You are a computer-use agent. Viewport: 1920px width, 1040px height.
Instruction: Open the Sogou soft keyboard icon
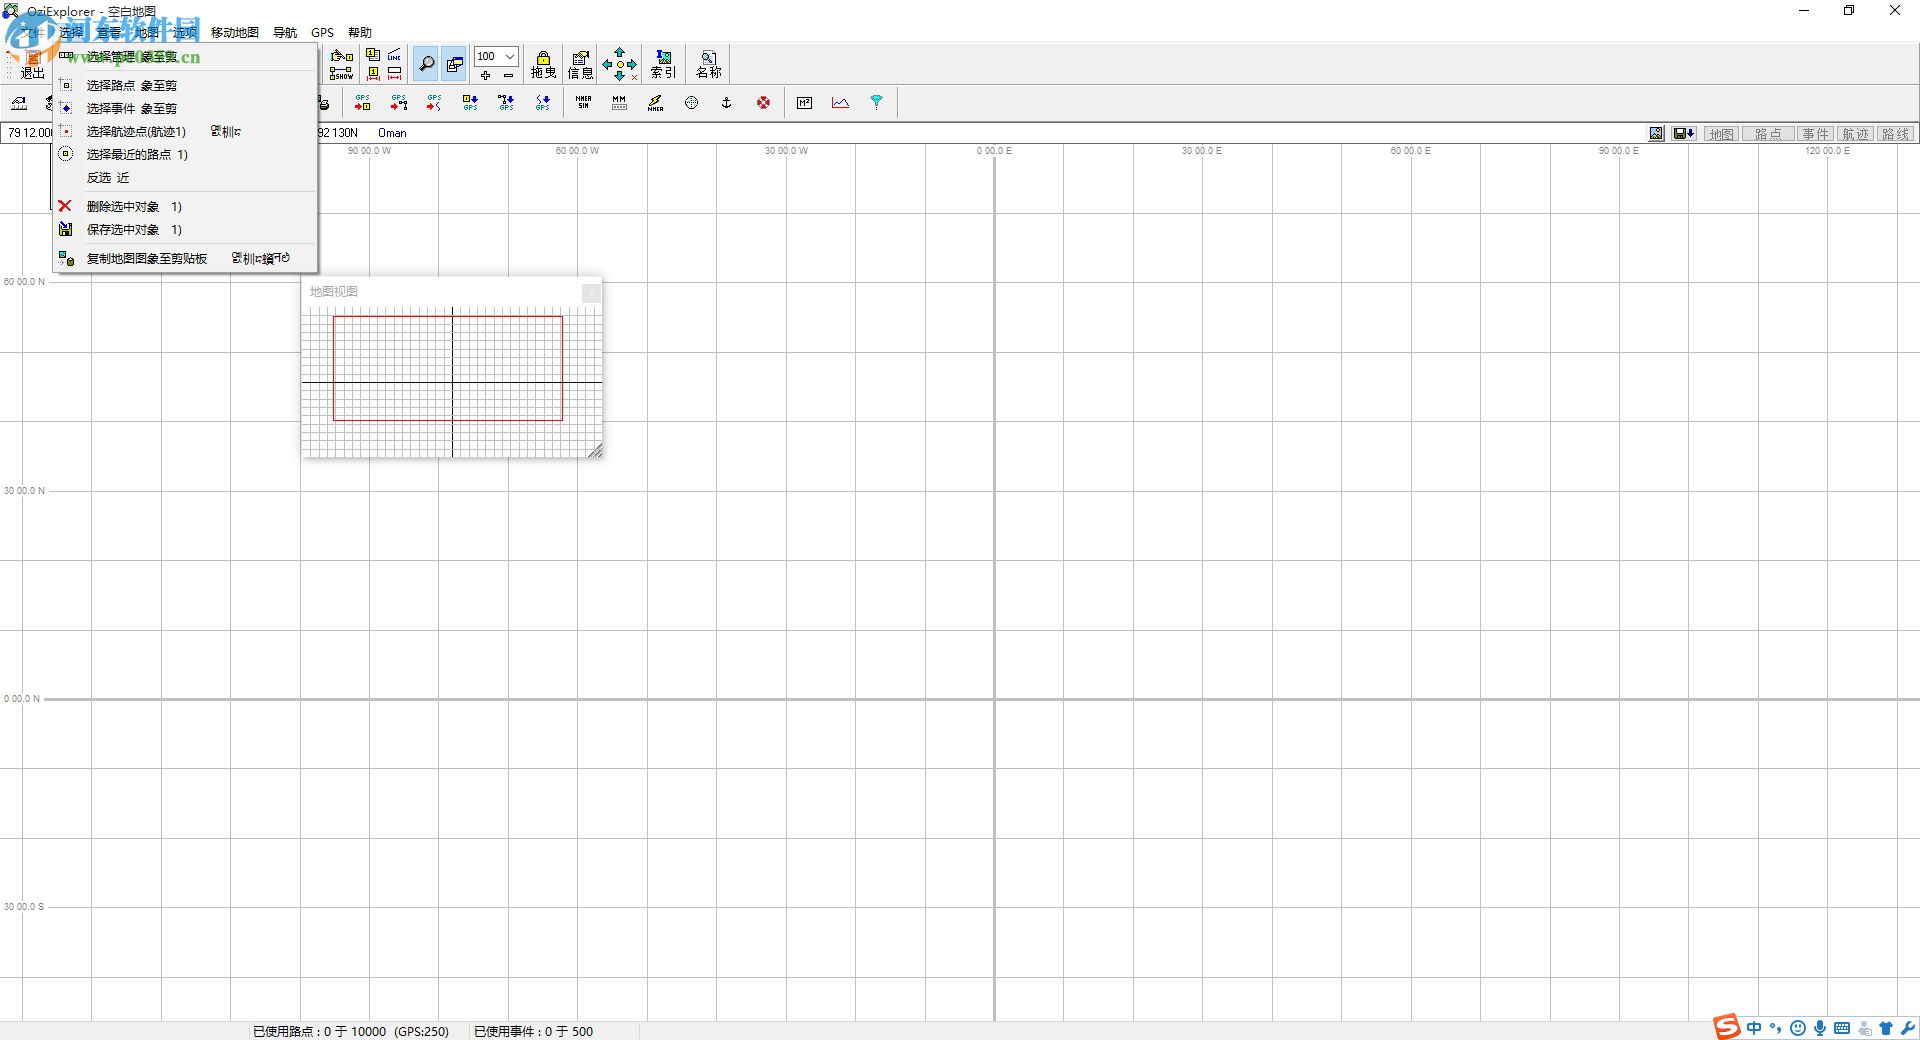point(1842,1028)
